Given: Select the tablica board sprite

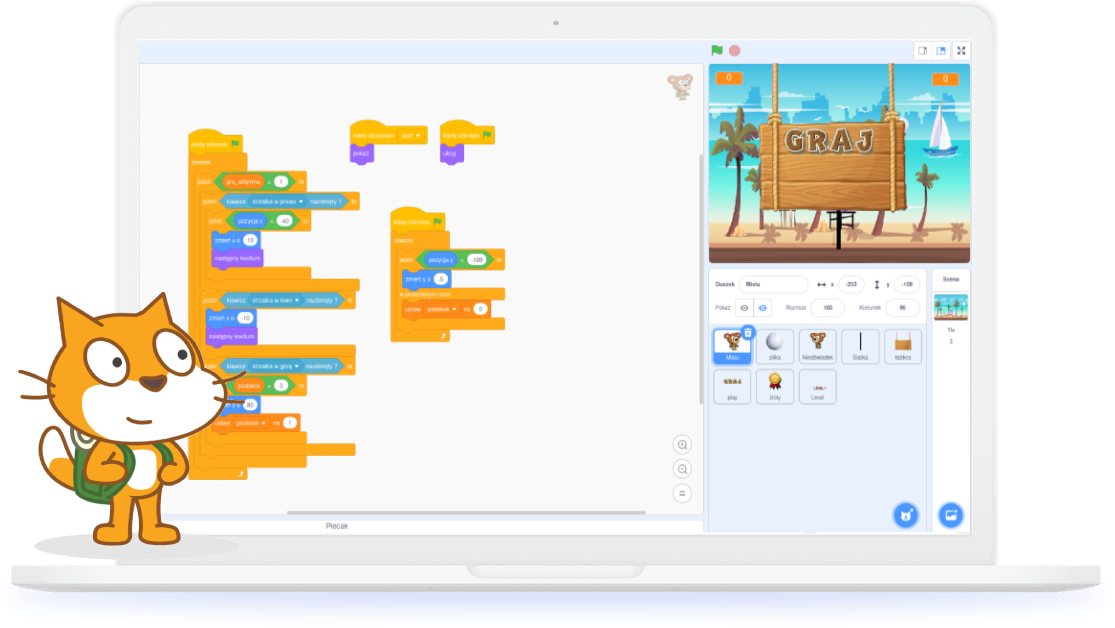Looking at the screenshot, I should point(903,346).
